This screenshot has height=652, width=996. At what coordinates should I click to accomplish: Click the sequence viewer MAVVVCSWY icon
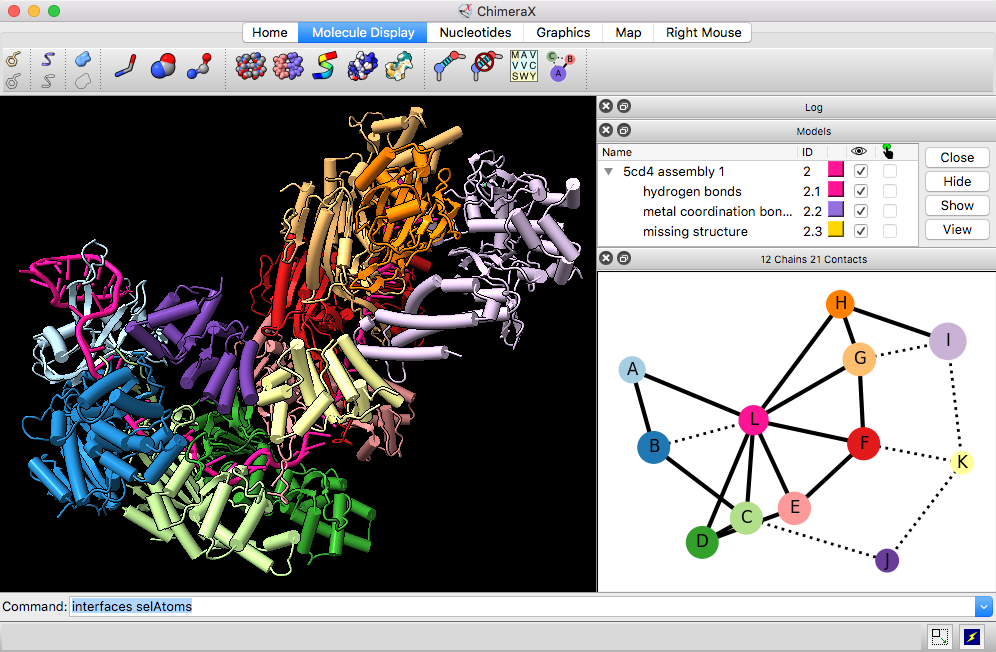pyautogui.click(x=523, y=67)
